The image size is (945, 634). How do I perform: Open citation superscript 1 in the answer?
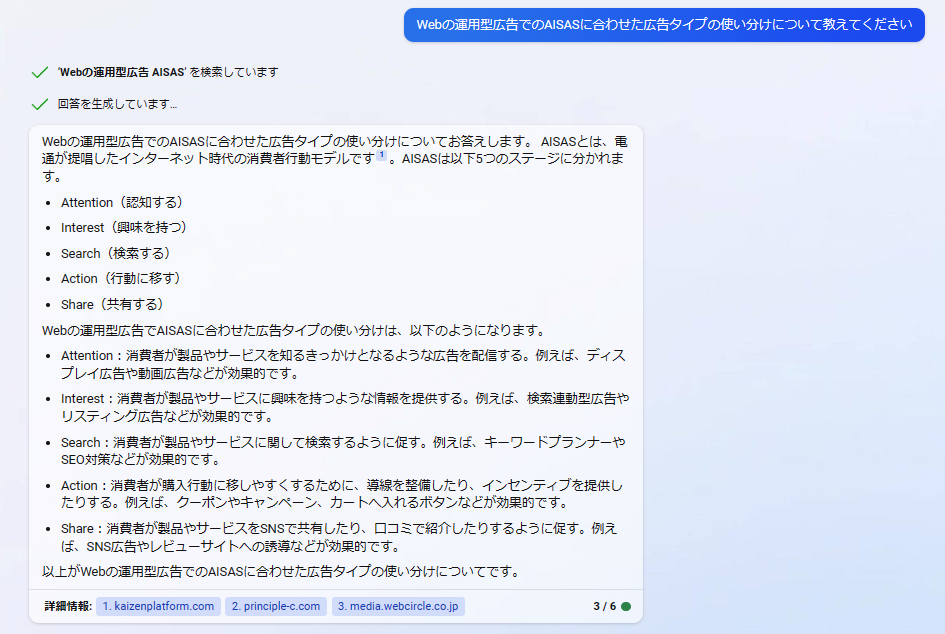point(381,156)
